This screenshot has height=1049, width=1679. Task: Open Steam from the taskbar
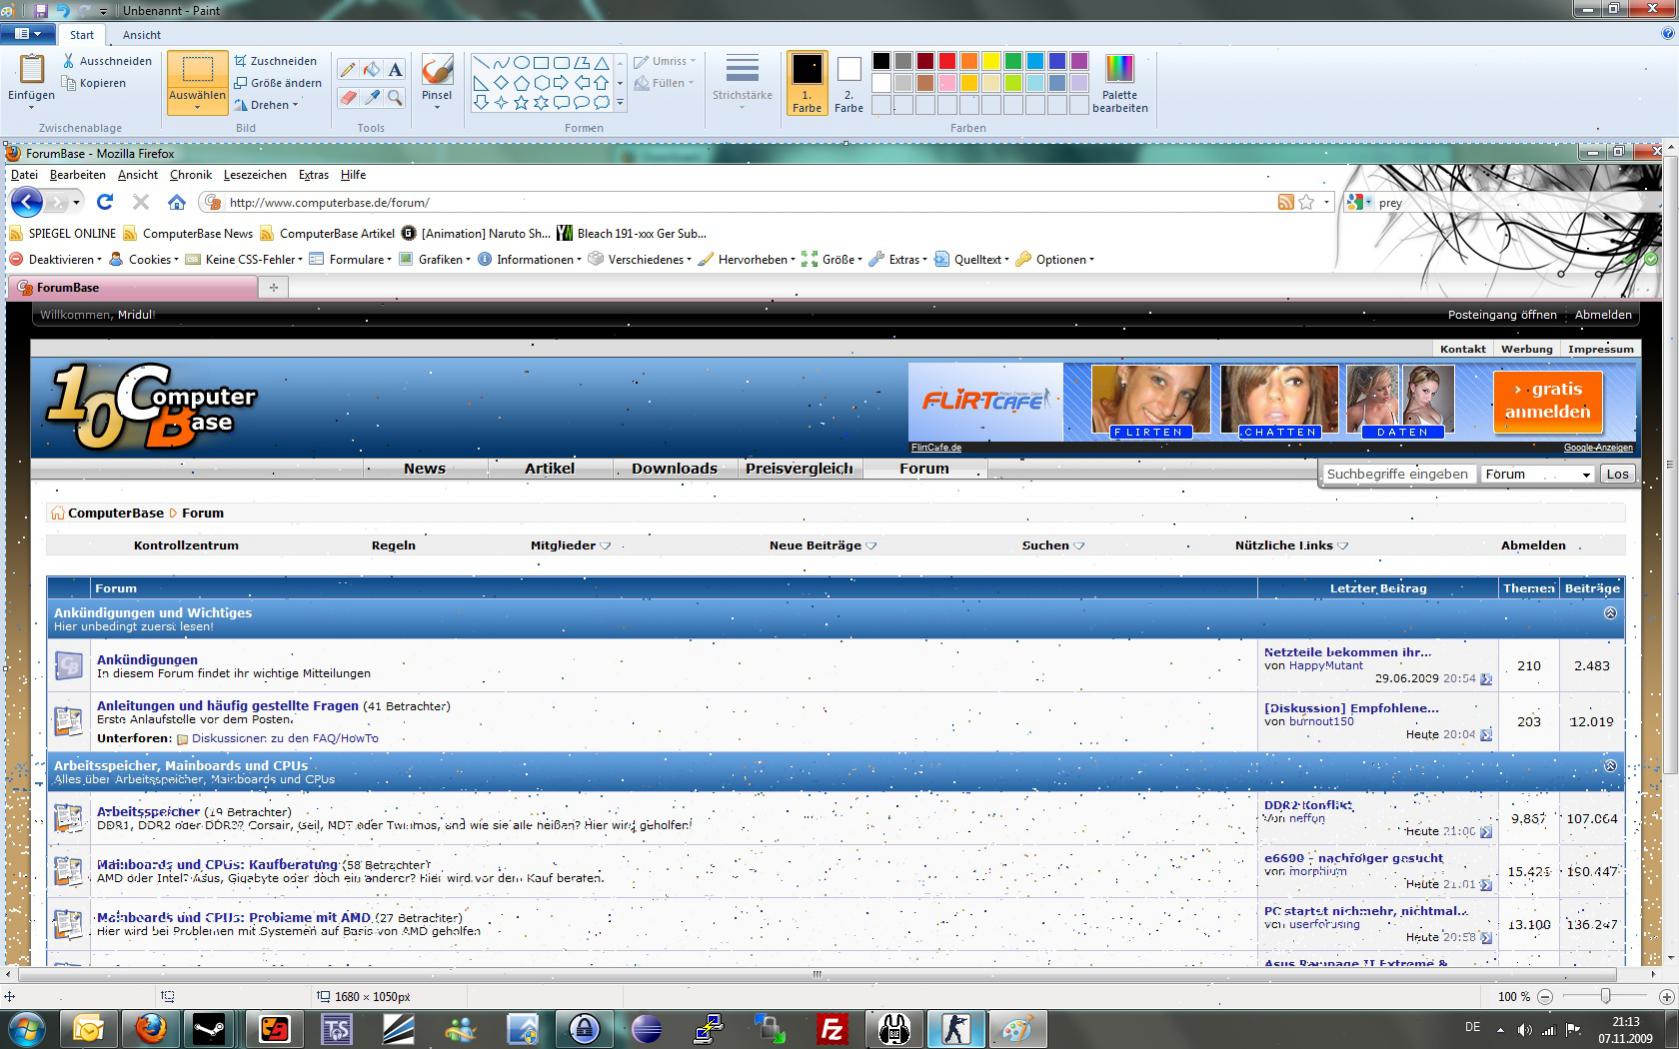tap(210, 1028)
